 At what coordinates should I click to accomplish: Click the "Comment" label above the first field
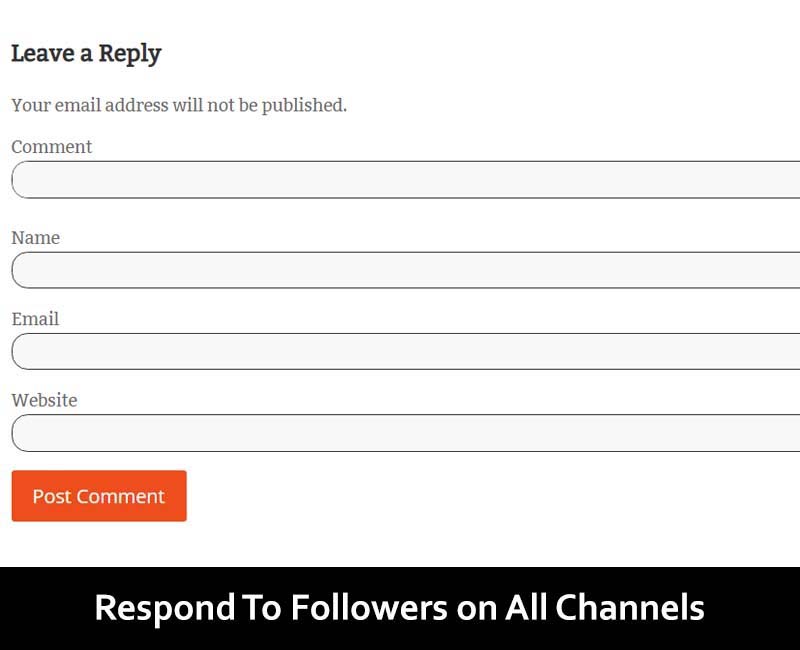point(52,147)
